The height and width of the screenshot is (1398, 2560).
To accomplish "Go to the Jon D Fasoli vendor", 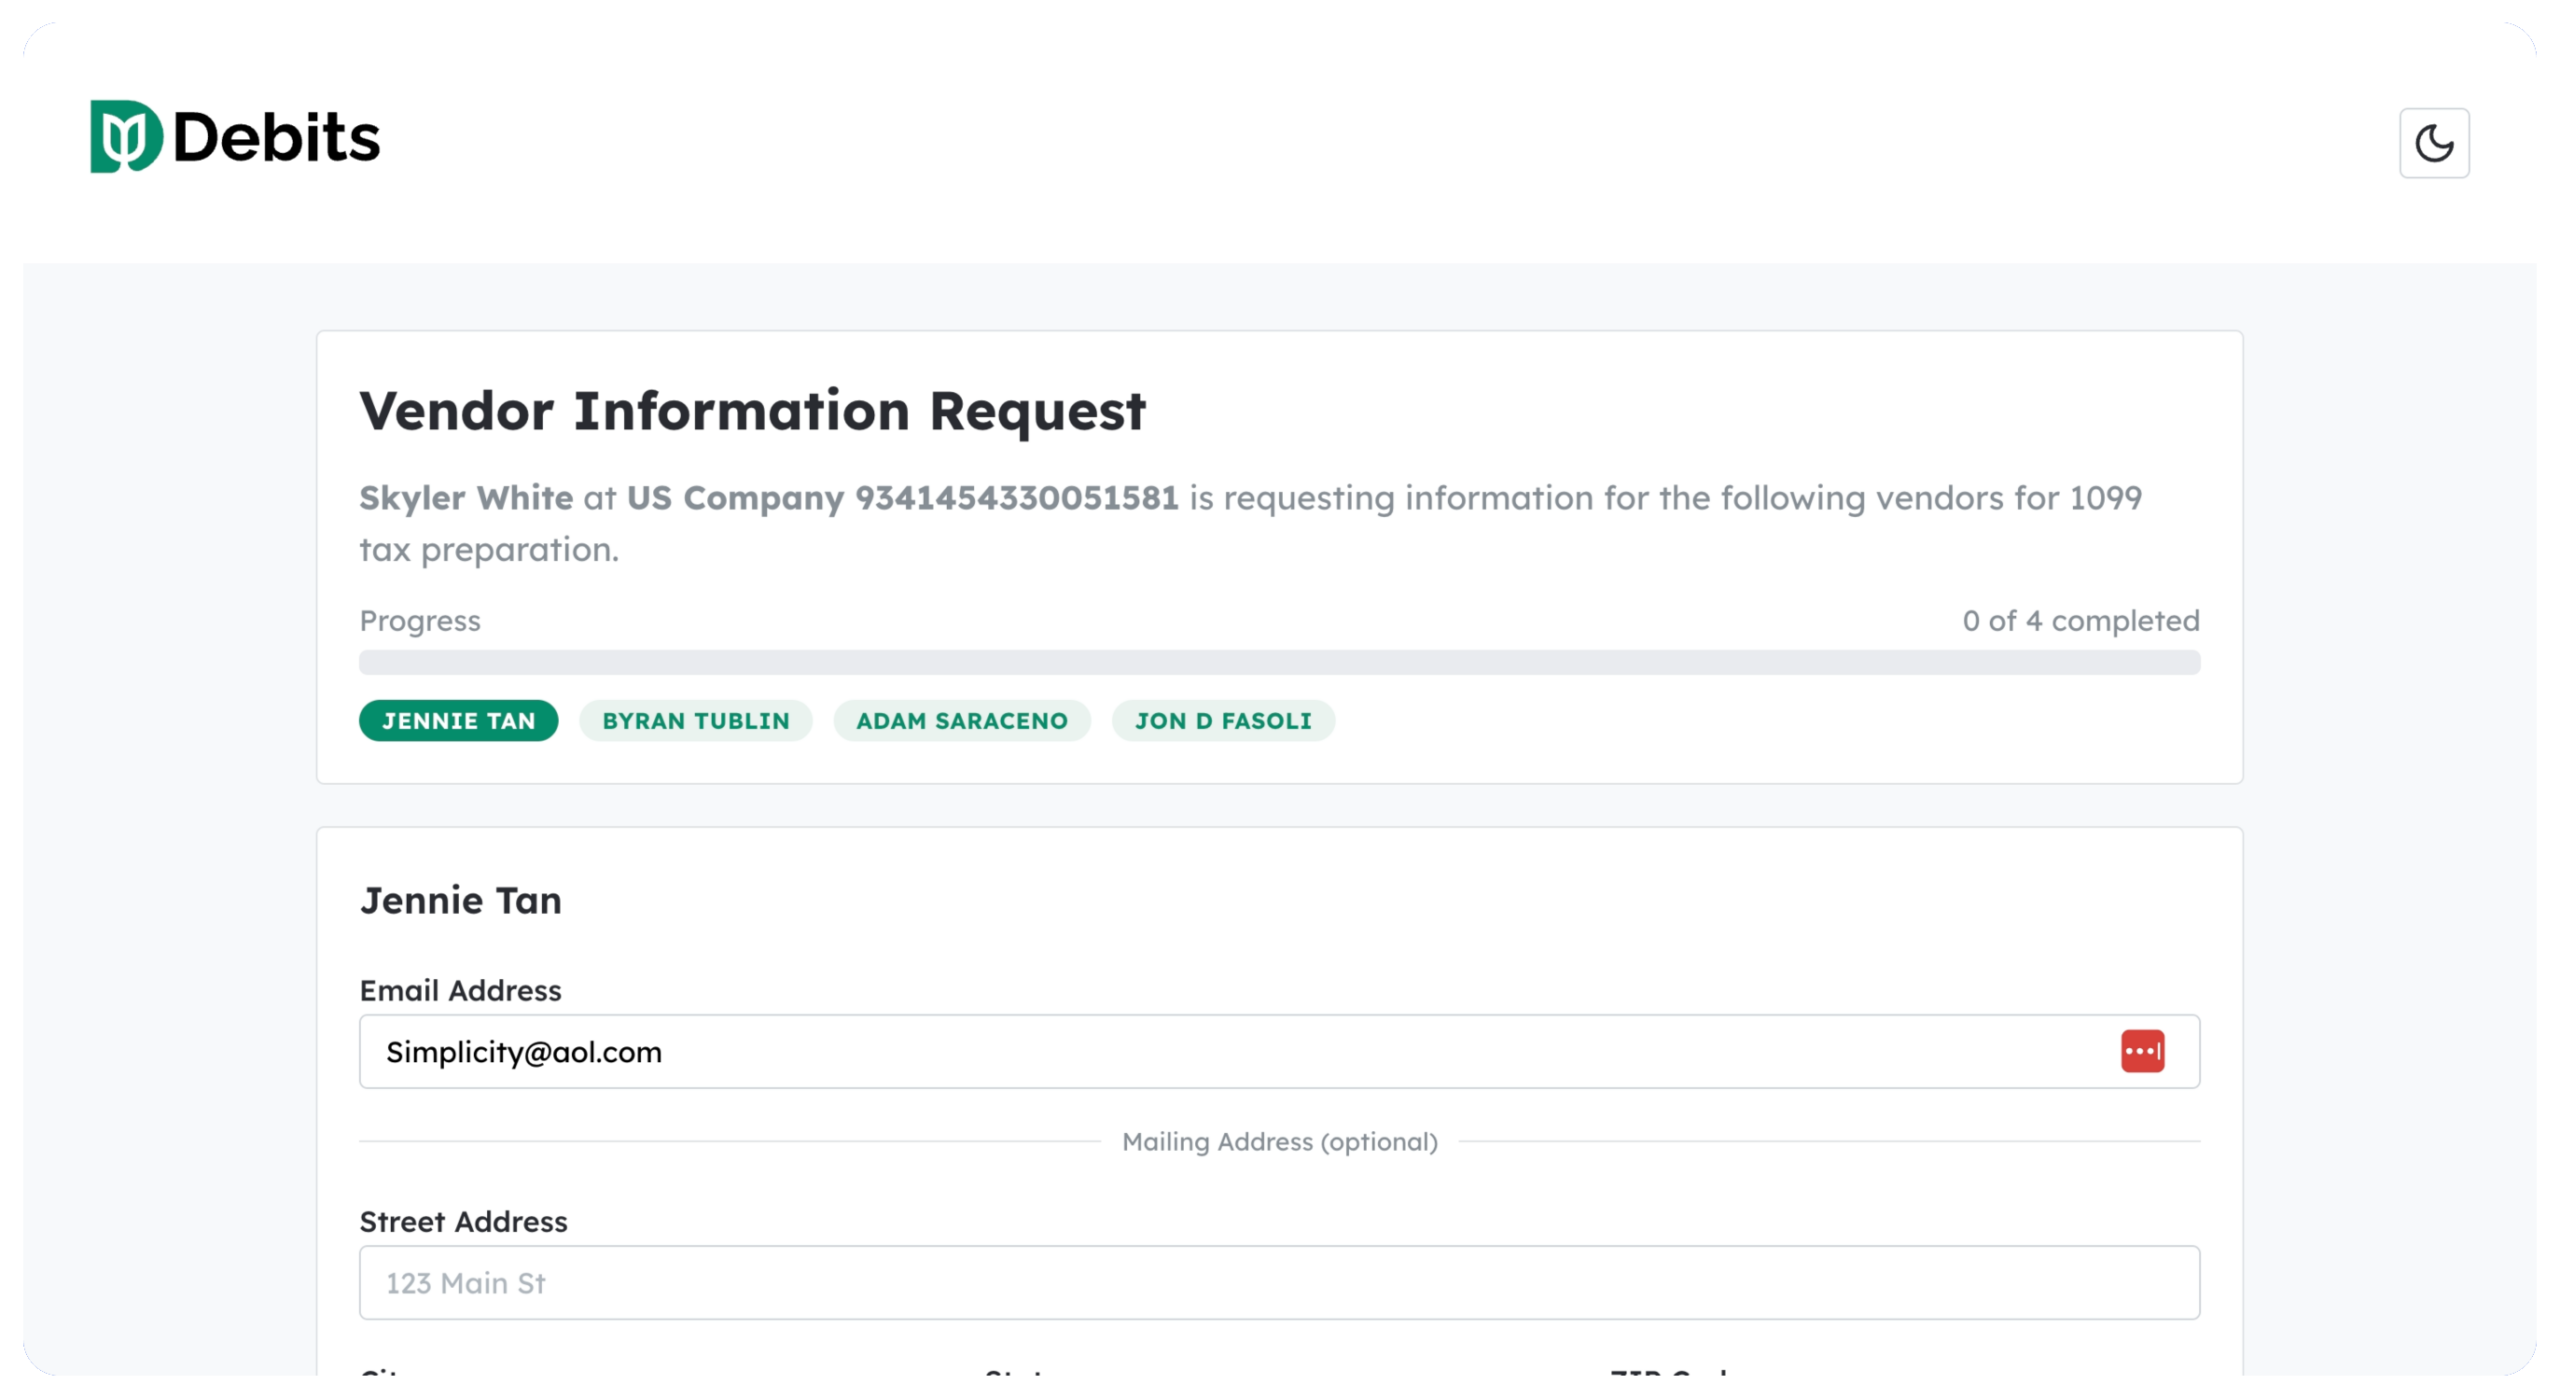I will pos(1222,721).
